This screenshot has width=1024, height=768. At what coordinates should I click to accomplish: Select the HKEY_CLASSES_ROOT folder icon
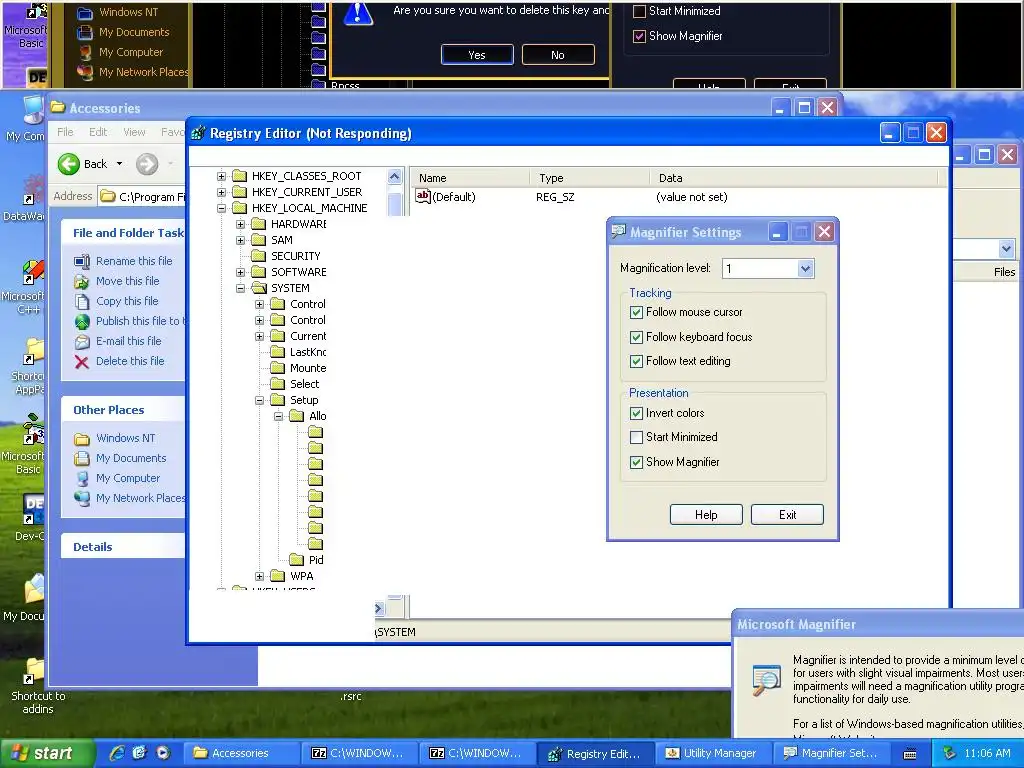pyautogui.click(x=240, y=176)
